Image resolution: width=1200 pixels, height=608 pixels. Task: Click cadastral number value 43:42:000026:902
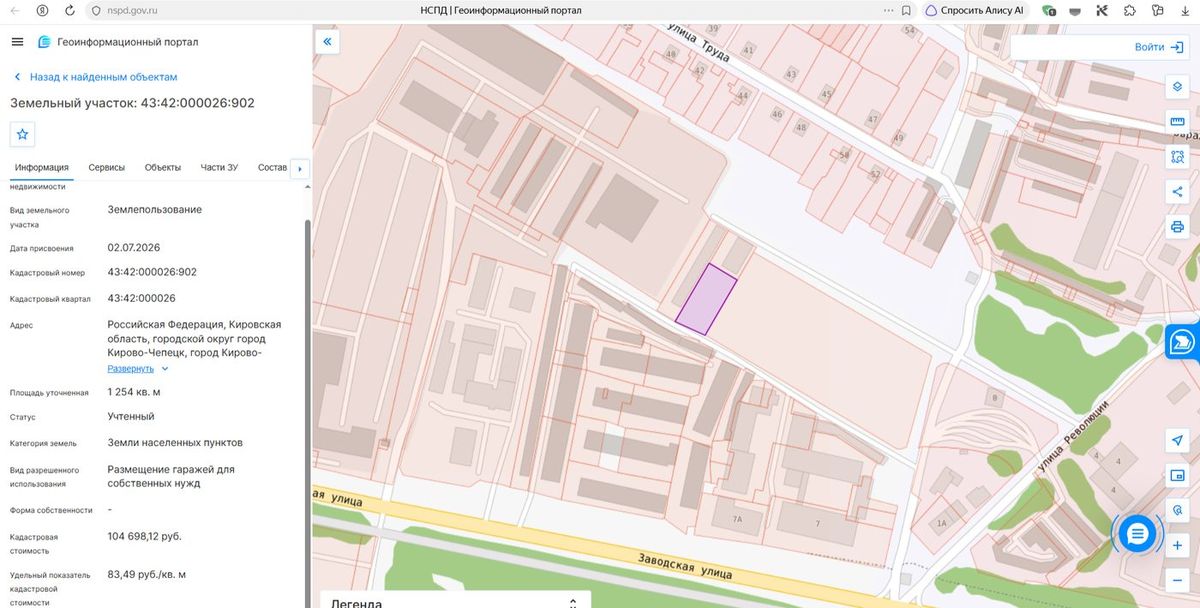pos(152,272)
